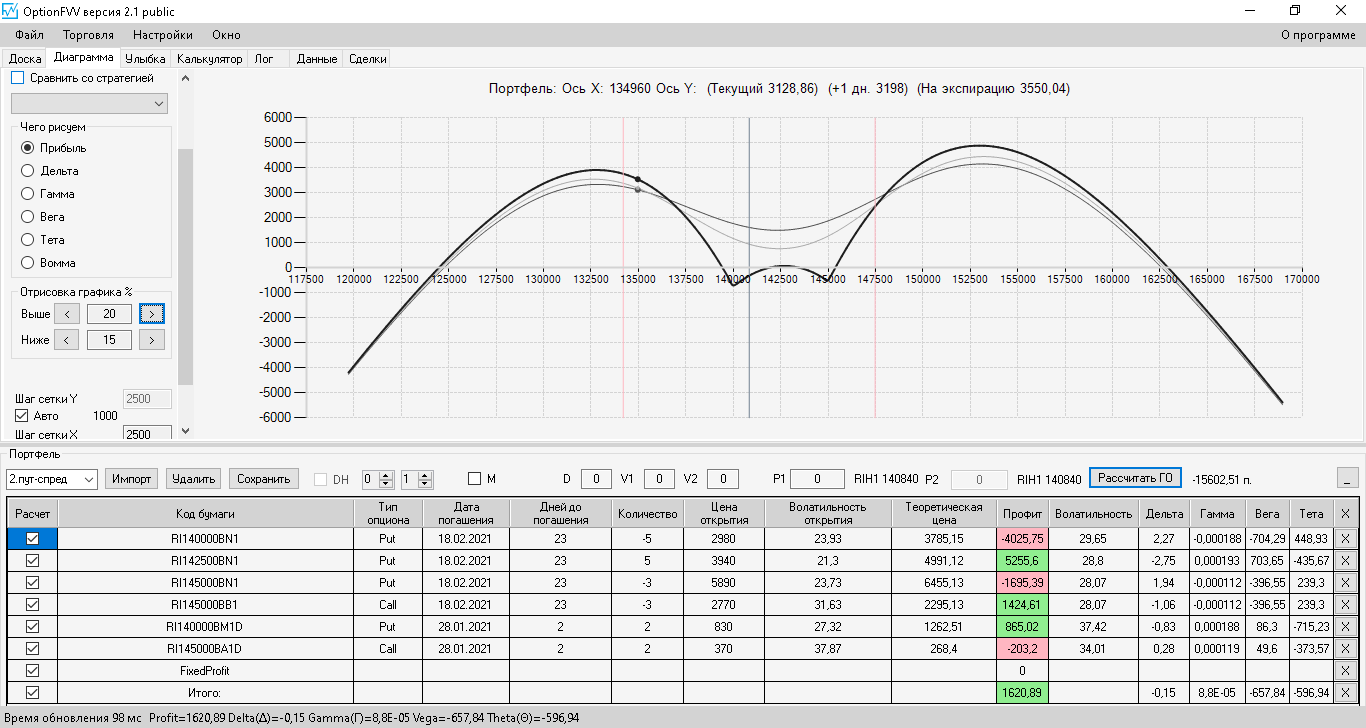This screenshot has width=1366, height=728.
Task: Remove the FixedProfit row with its X icon
Action: [1344, 671]
